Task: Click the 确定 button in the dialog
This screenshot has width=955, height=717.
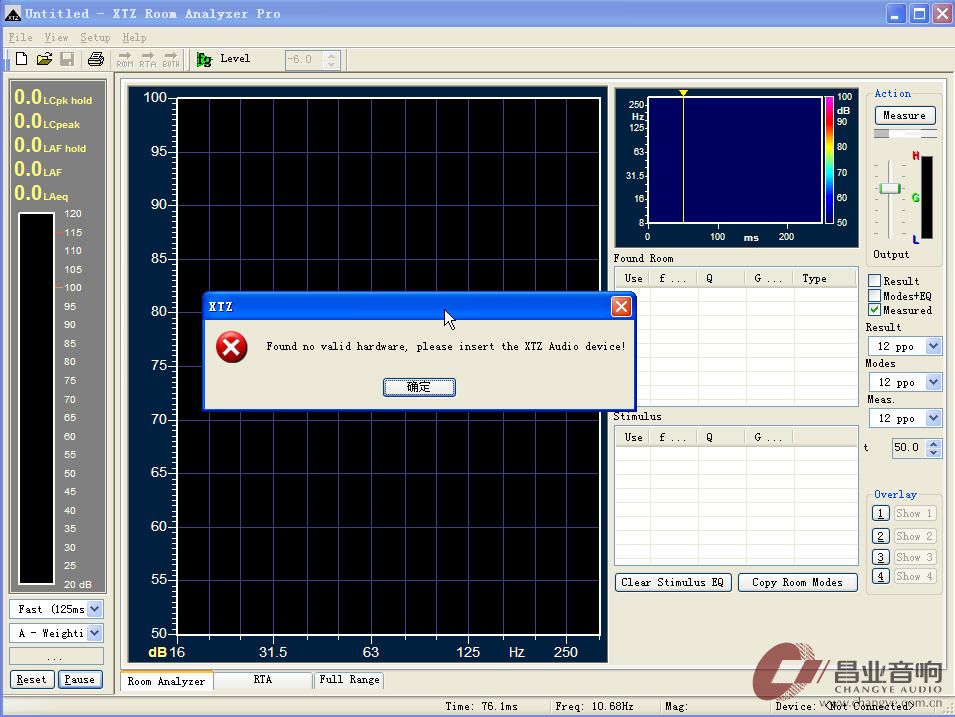Action: (419, 387)
